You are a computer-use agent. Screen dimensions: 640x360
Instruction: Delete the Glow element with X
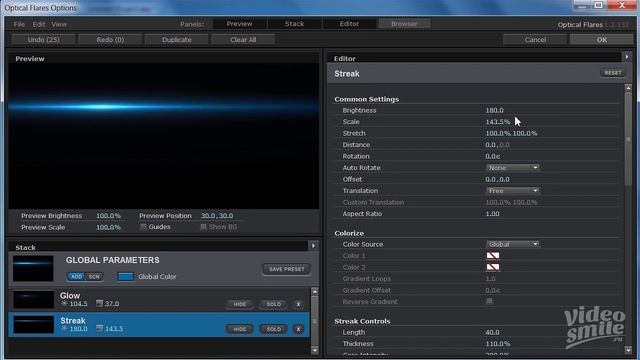(x=298, y=304)
